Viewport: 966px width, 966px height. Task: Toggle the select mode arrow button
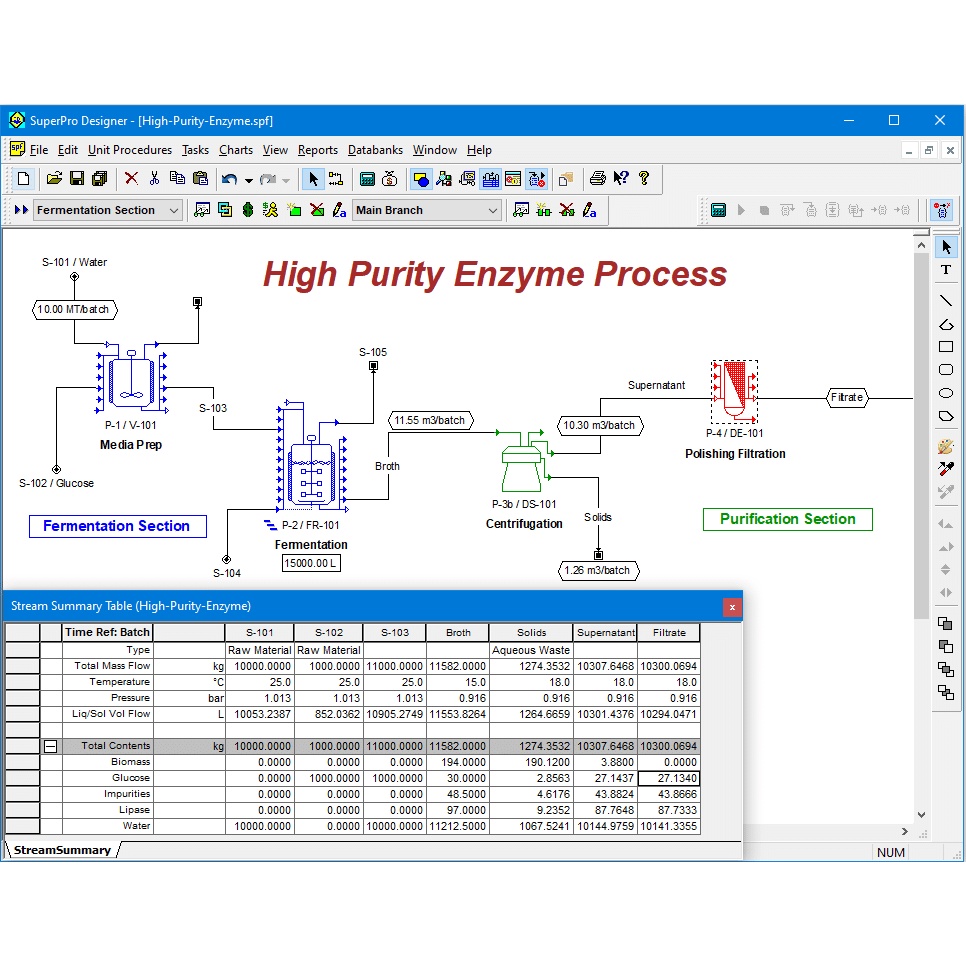pos(313,179)
